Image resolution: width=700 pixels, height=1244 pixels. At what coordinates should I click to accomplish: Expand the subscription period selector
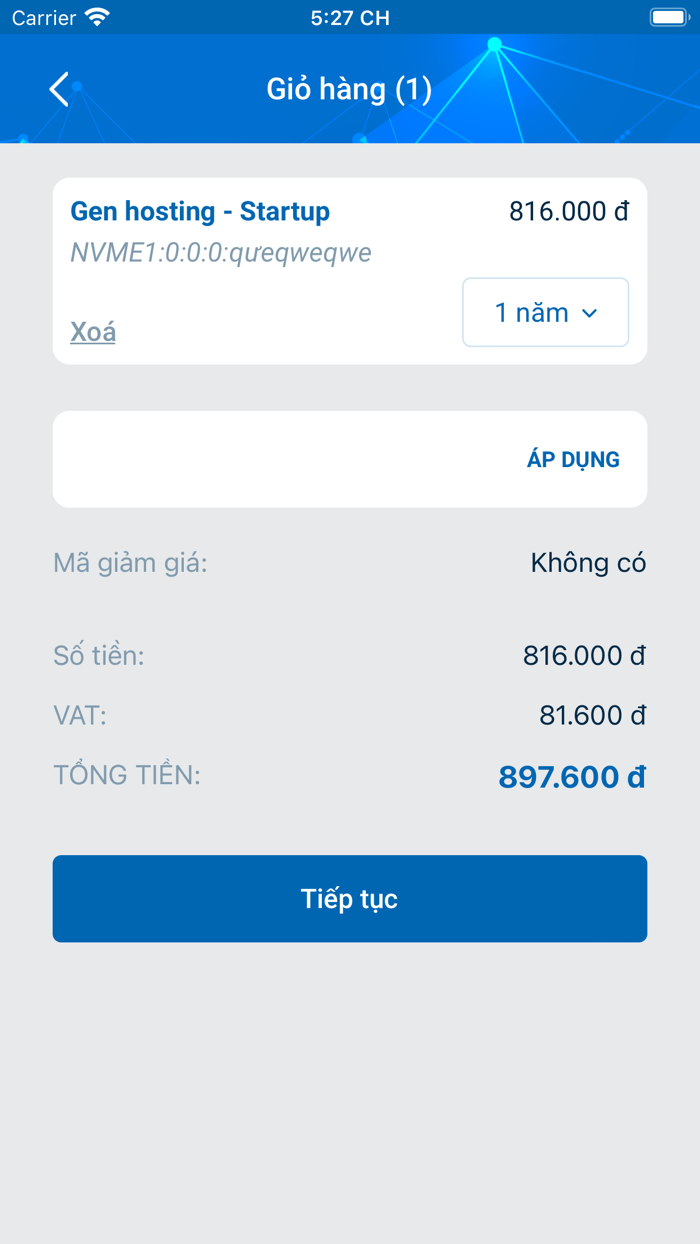[545, 312]
